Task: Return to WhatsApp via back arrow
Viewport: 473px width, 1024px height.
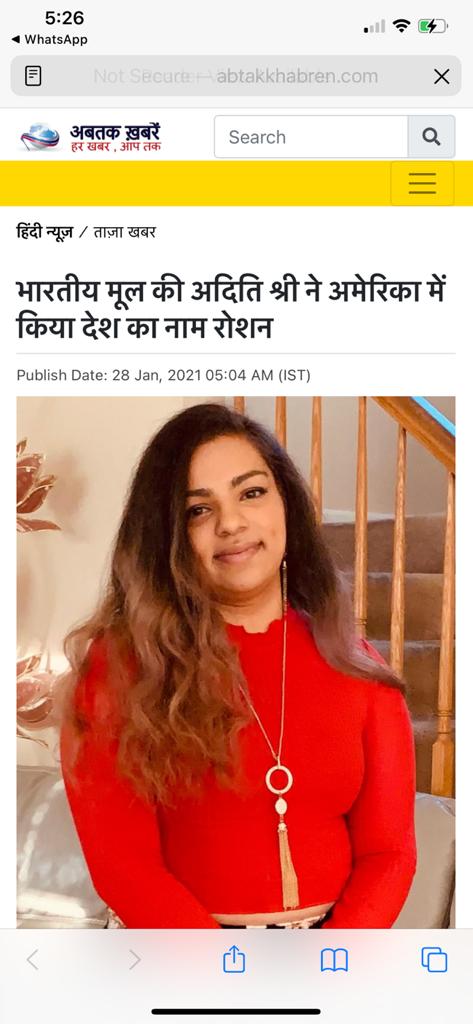Action: pos(50,39)
